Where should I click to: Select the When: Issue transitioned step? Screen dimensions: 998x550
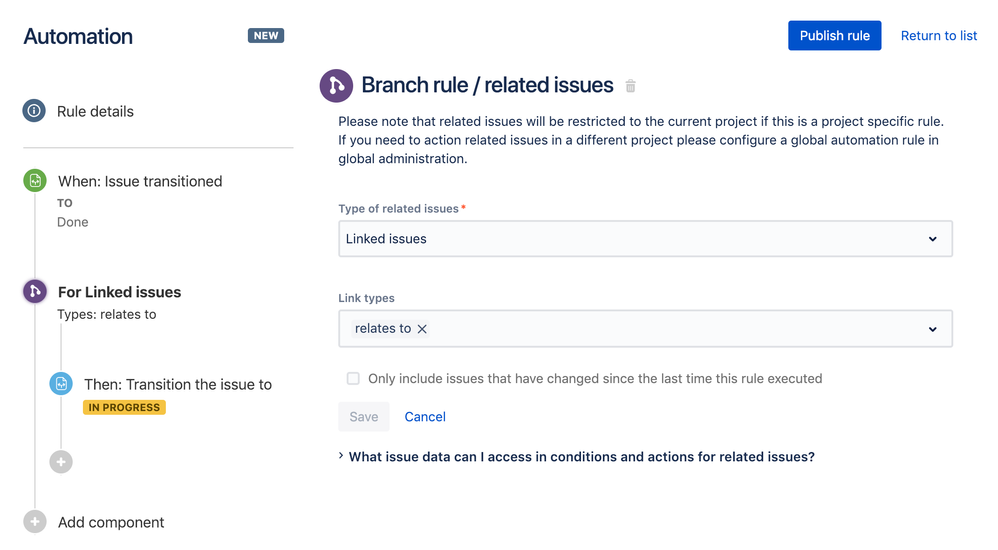click(x=140, y=181)
